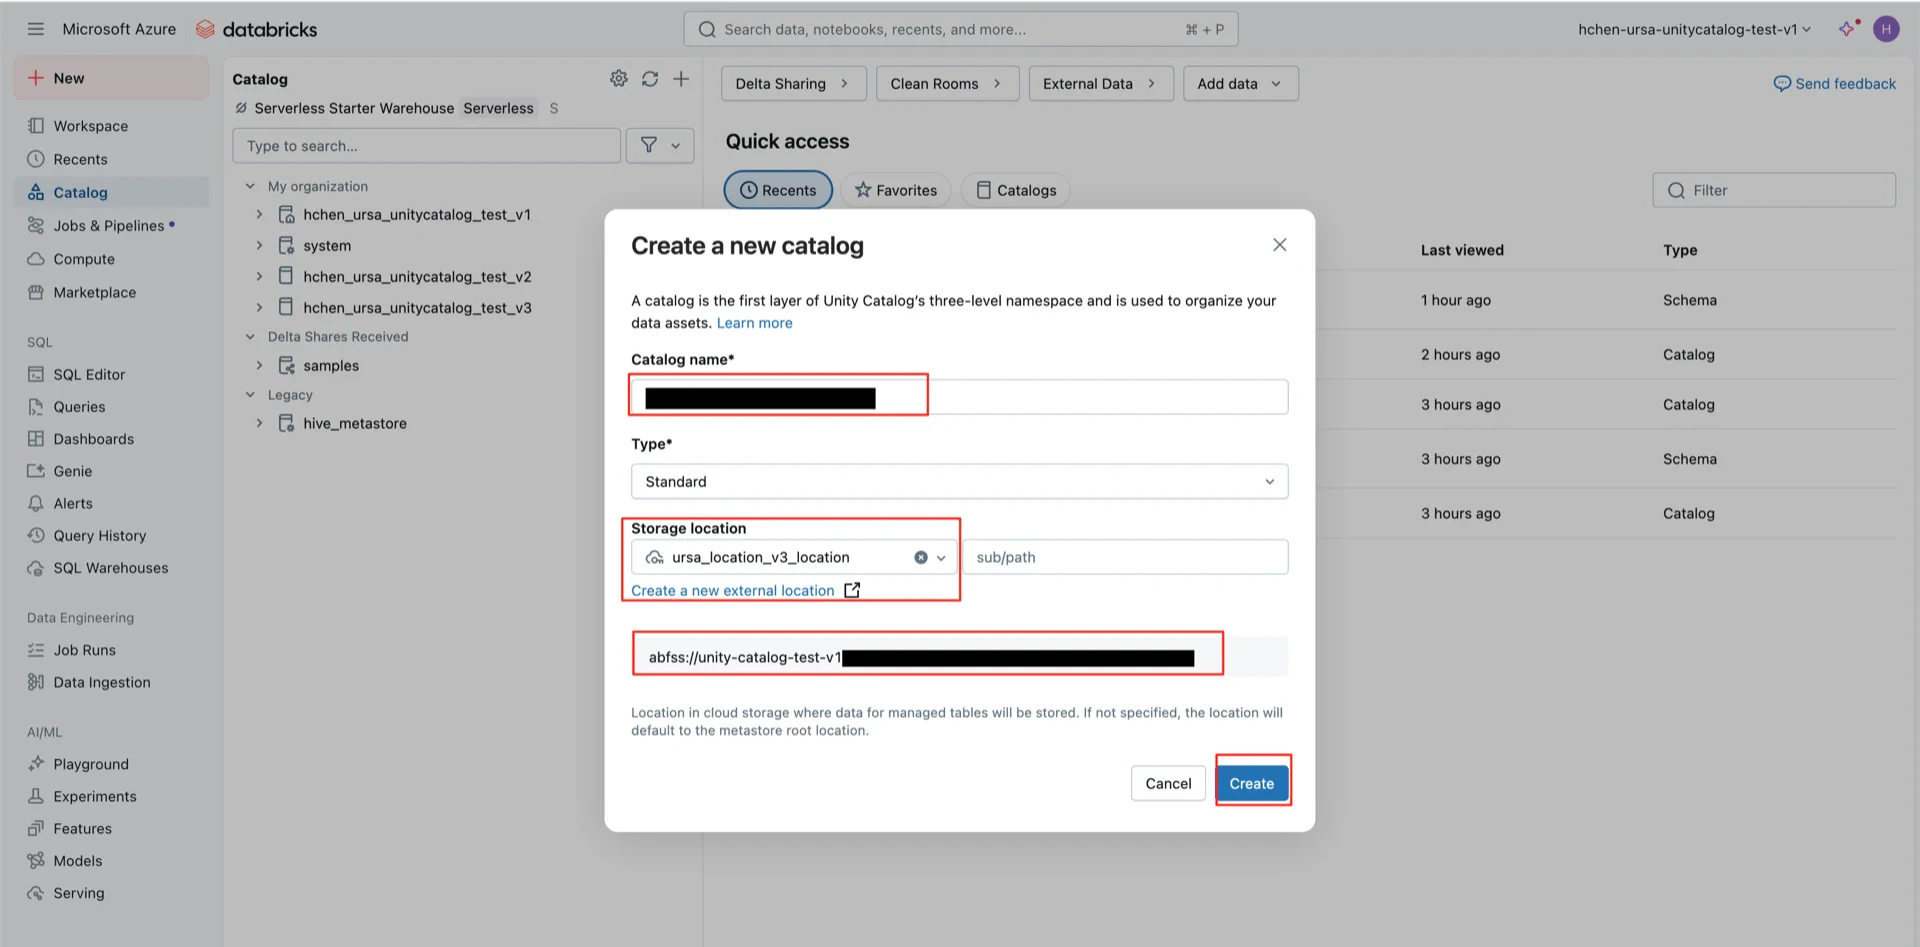
Task: Click the Databricks logo
Action: coord(257,29)
